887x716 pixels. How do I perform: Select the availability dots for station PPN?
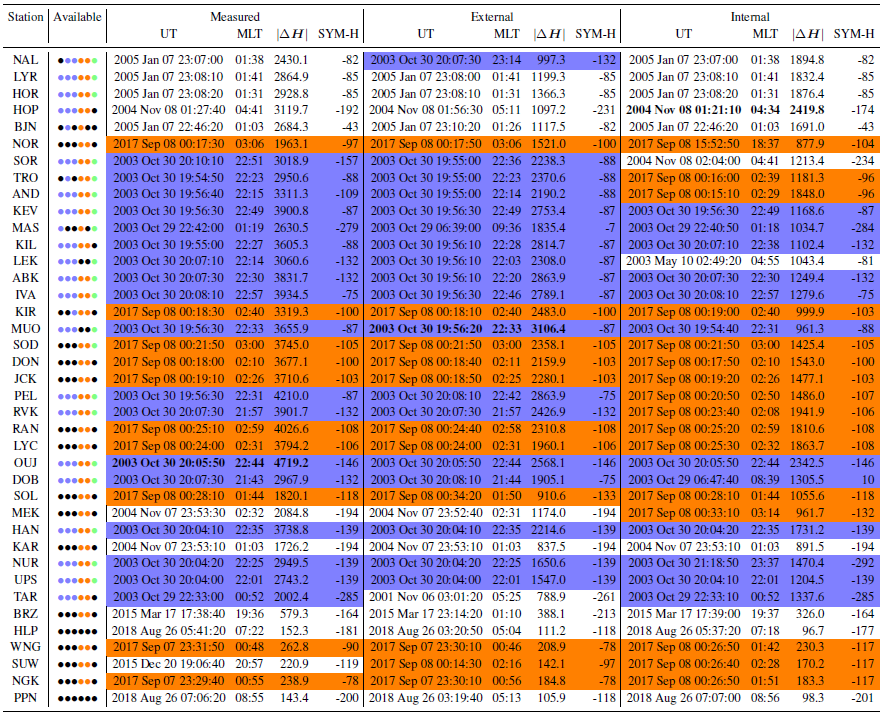[x=77, y=698]
